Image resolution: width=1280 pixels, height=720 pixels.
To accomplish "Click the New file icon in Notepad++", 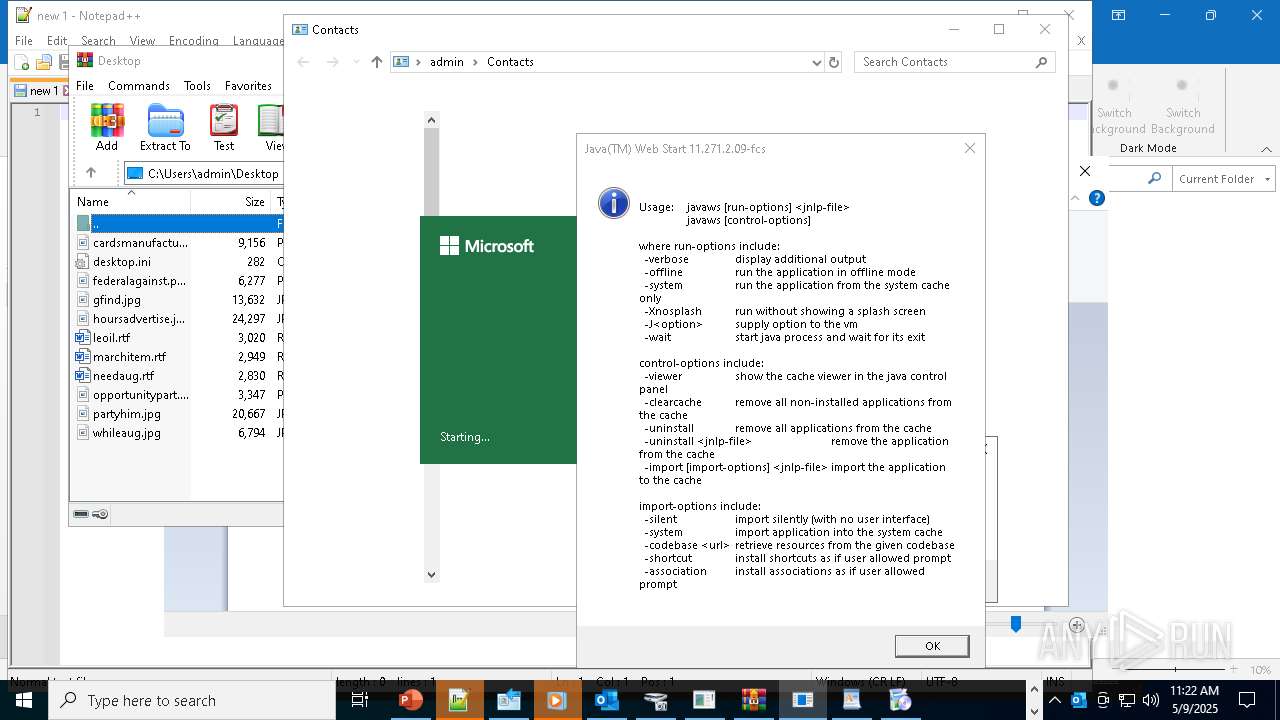I will tap(22, 63).
